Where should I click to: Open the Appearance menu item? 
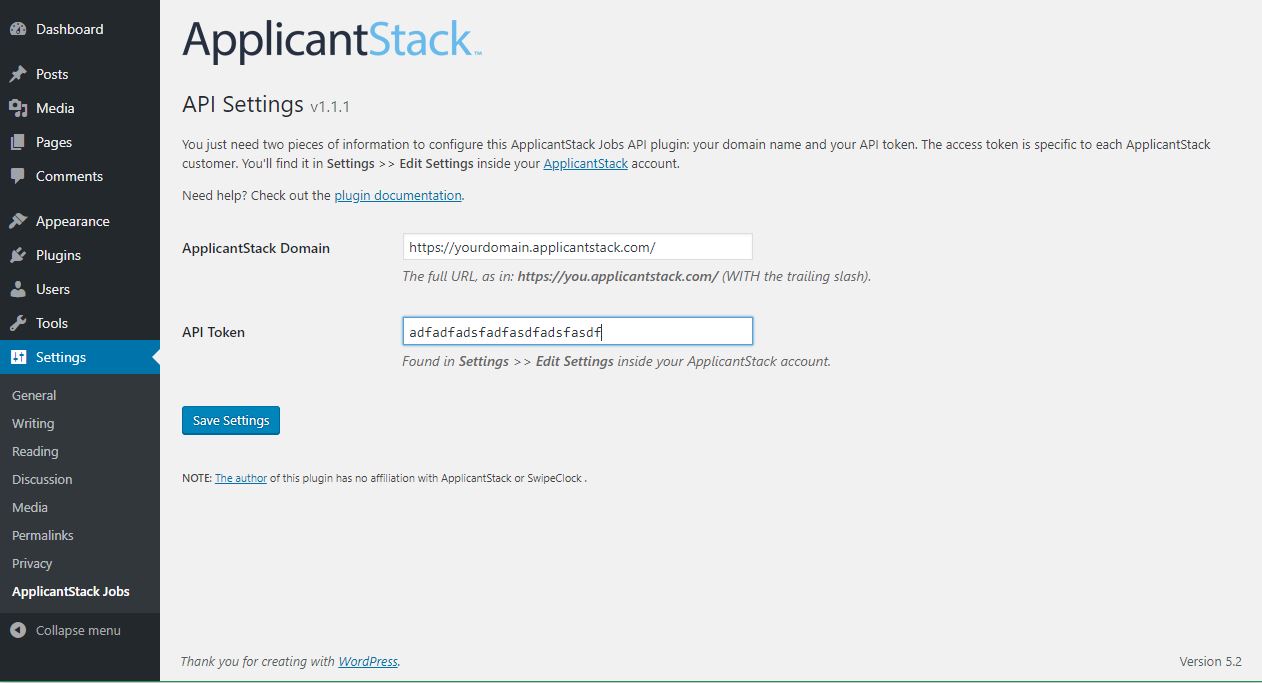80,221
